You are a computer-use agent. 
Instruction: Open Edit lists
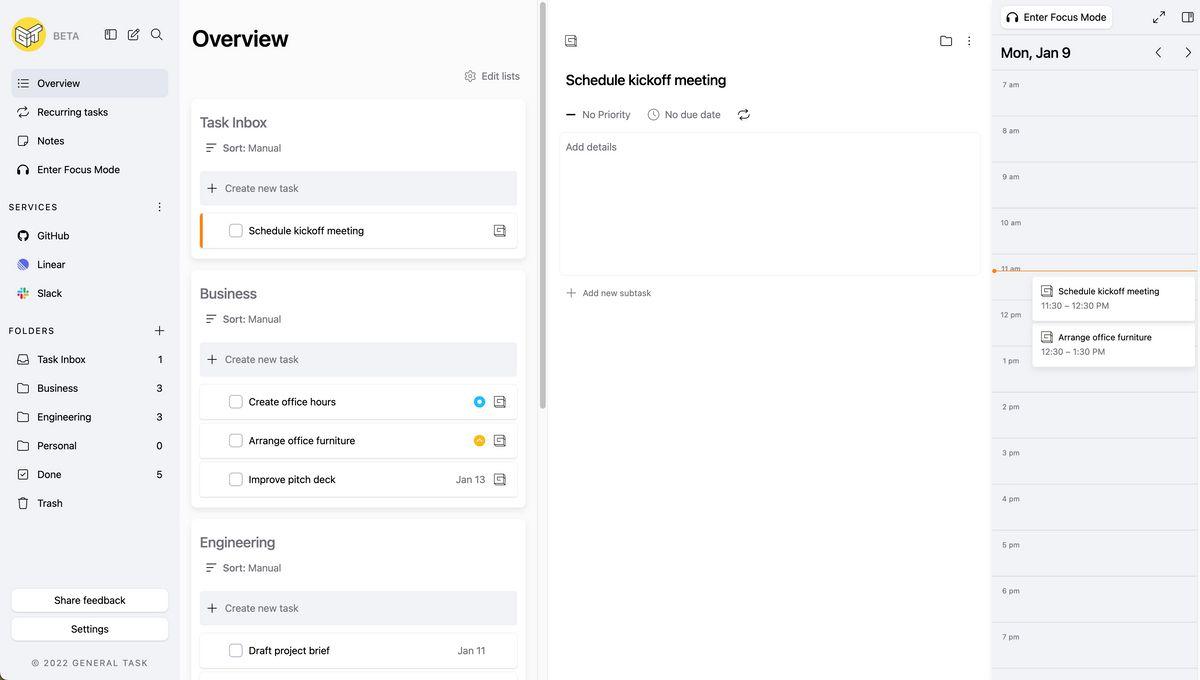492,76
